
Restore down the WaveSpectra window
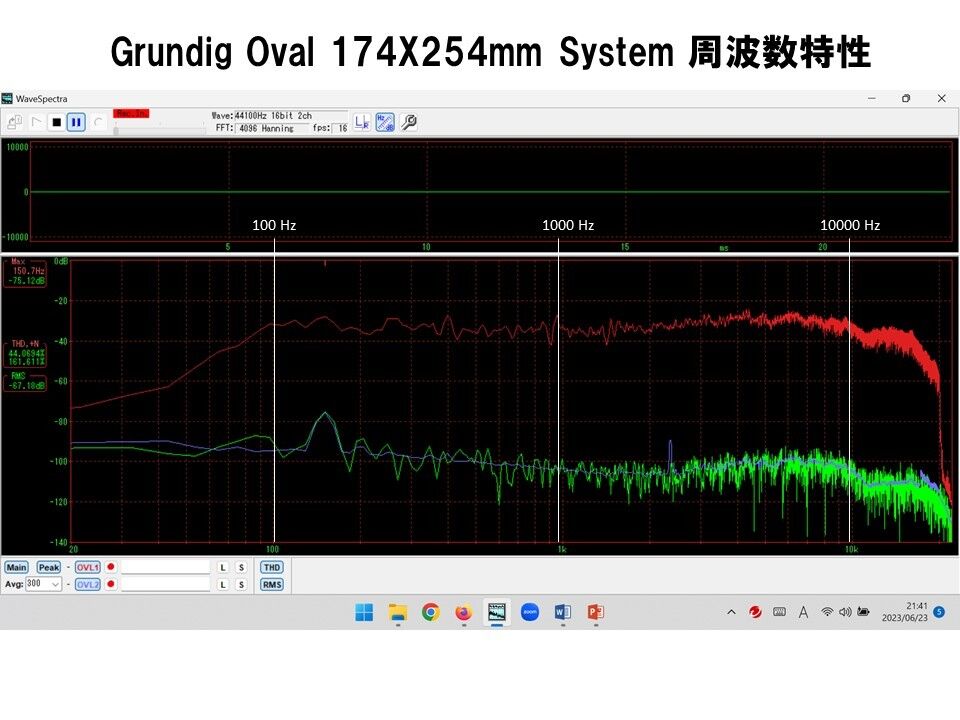click(906, 98)
